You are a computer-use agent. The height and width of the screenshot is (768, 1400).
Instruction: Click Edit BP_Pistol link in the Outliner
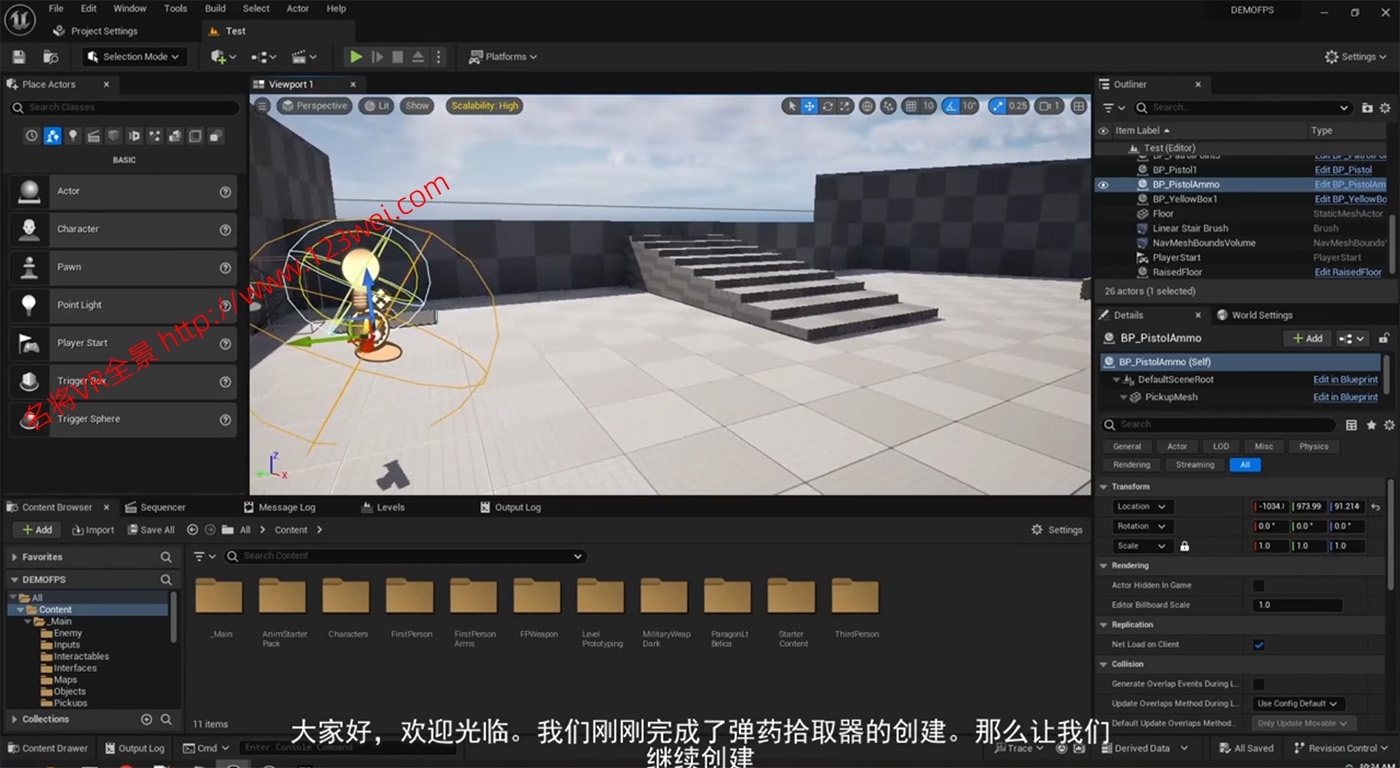tap(1343, 170)
